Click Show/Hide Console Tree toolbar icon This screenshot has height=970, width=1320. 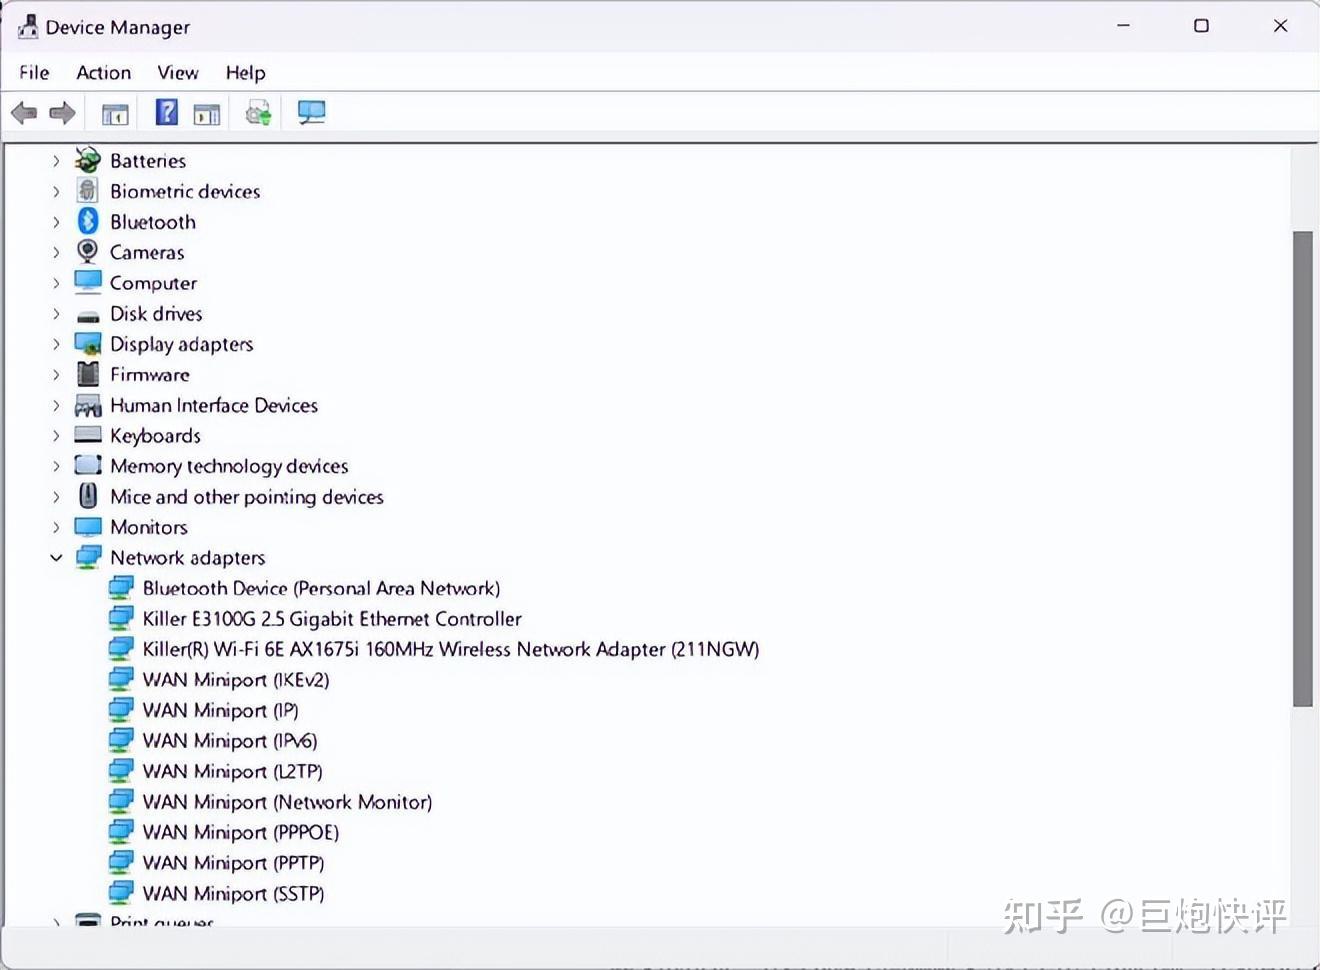pyautogui.click(x=115, y=114)
